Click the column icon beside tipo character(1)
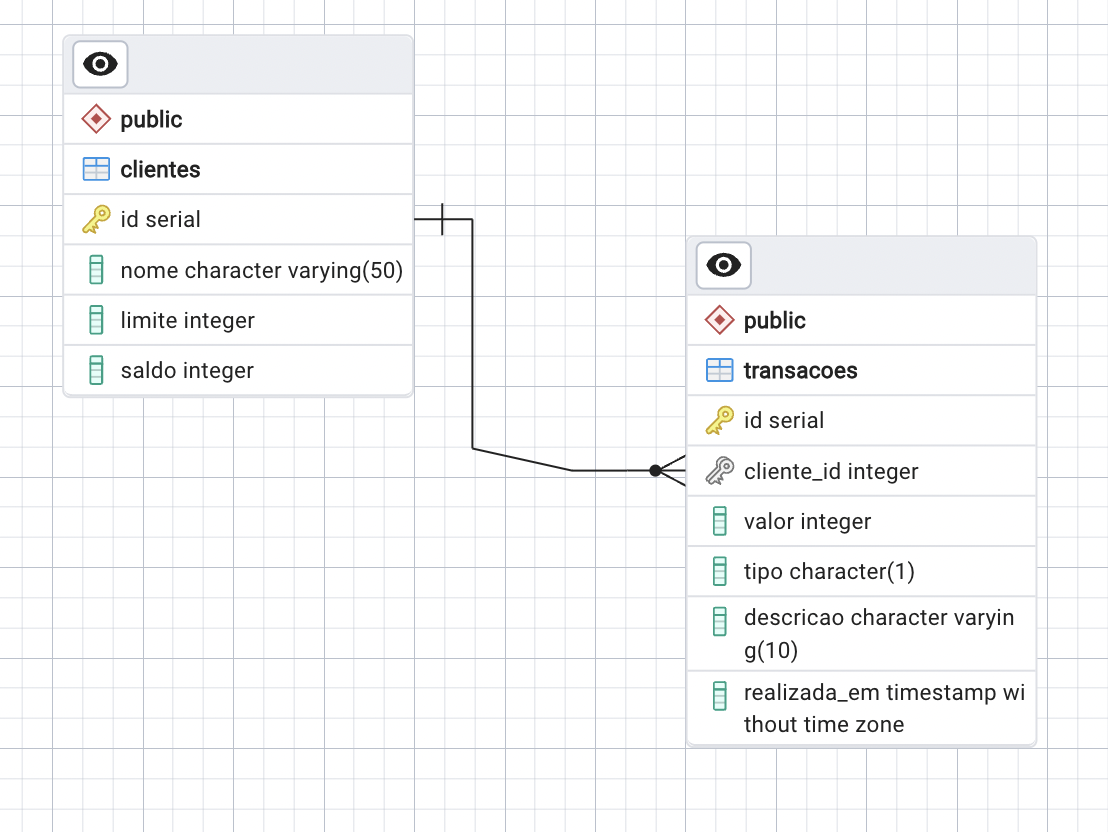 [719, 571]
